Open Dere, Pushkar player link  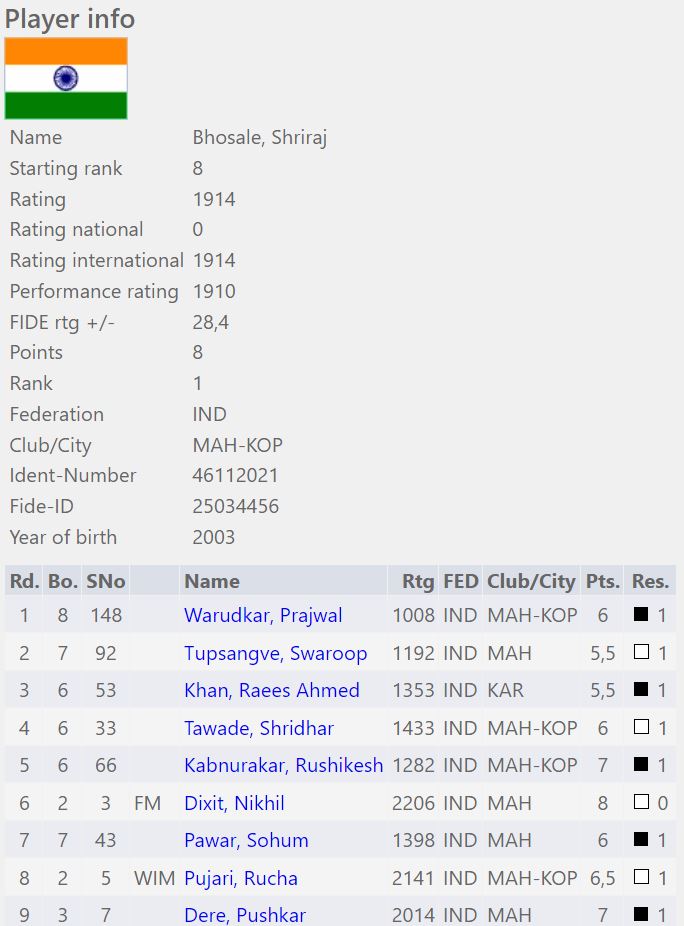click(245, 915)
